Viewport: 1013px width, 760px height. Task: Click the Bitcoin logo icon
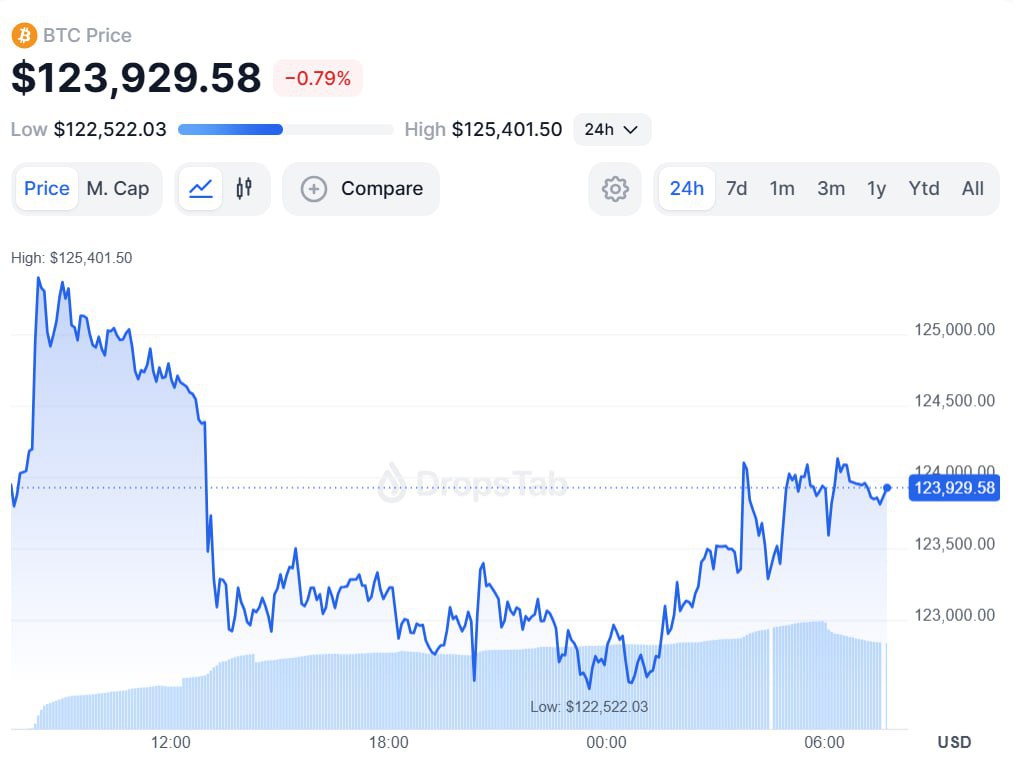[x=23, y=36]
